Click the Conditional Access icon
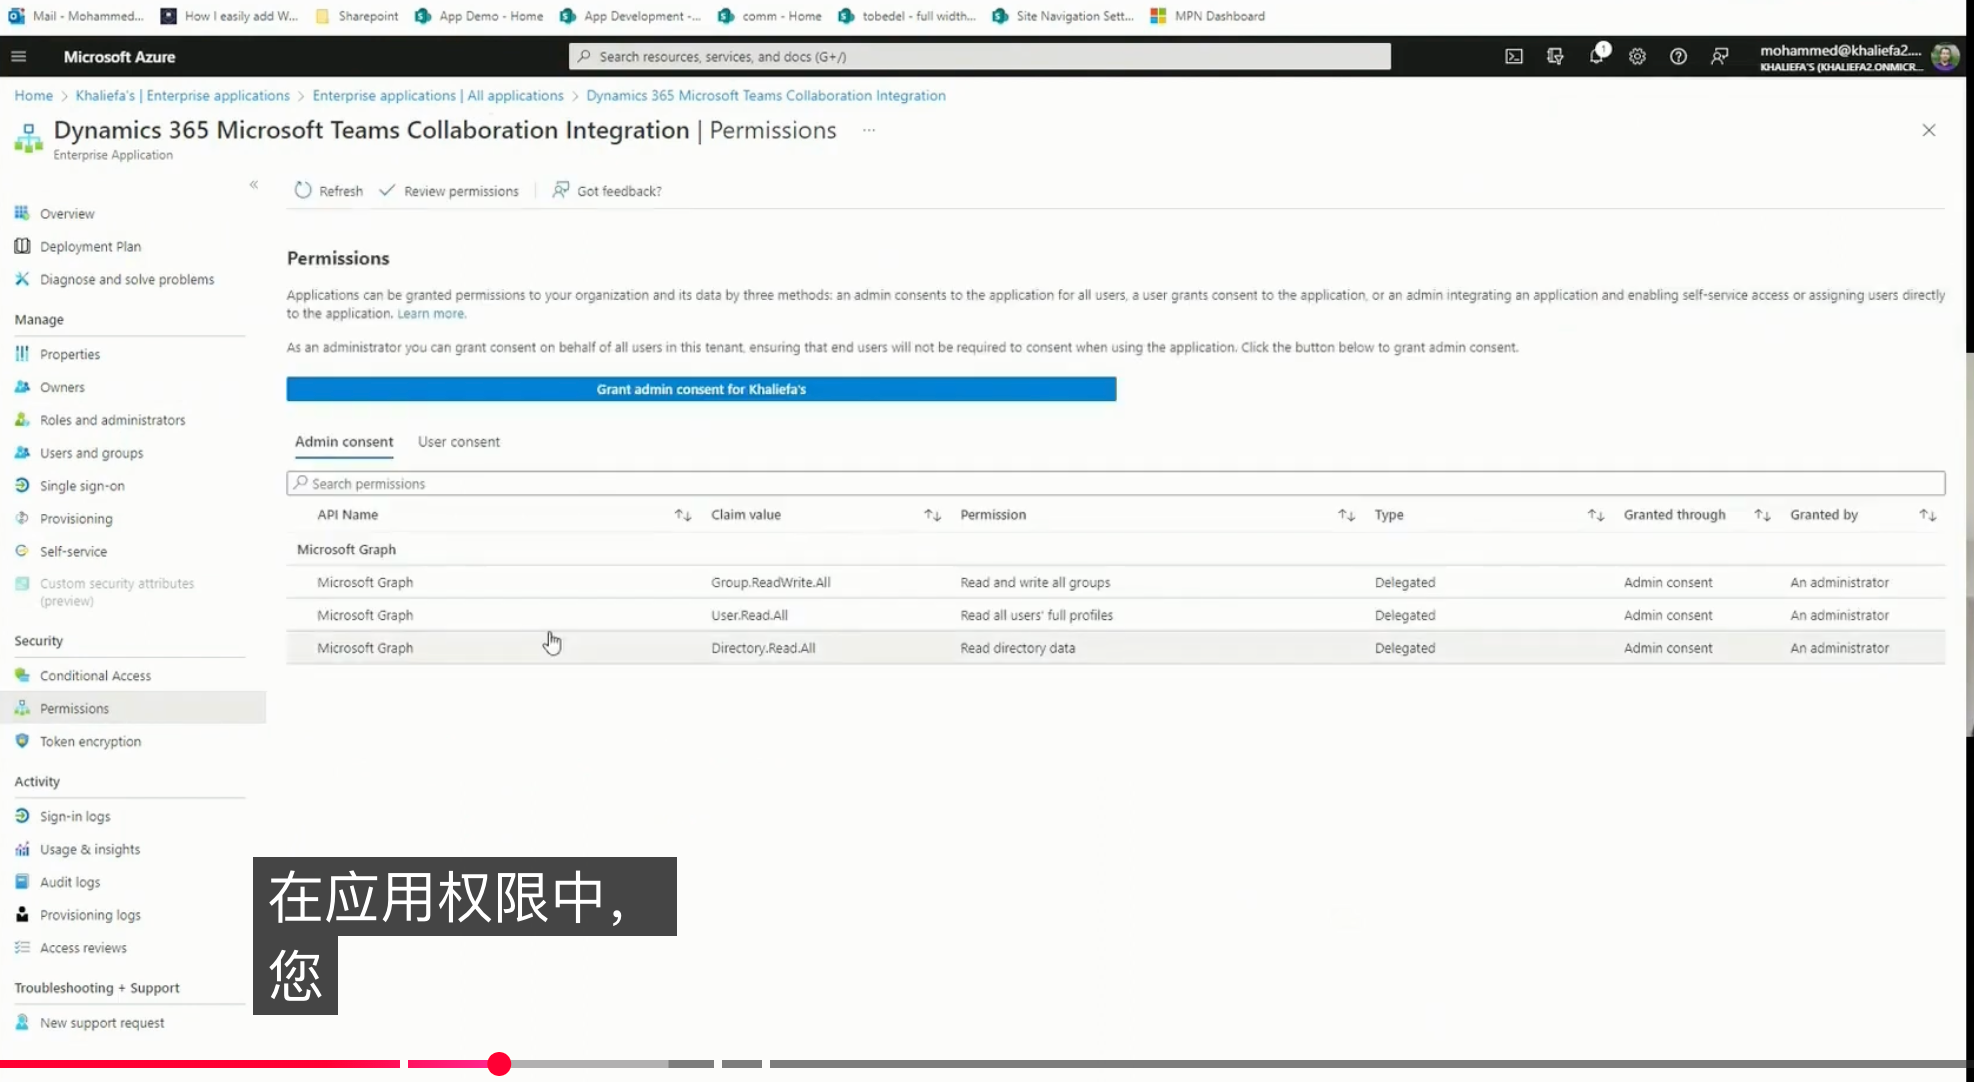 pos(22,676)
